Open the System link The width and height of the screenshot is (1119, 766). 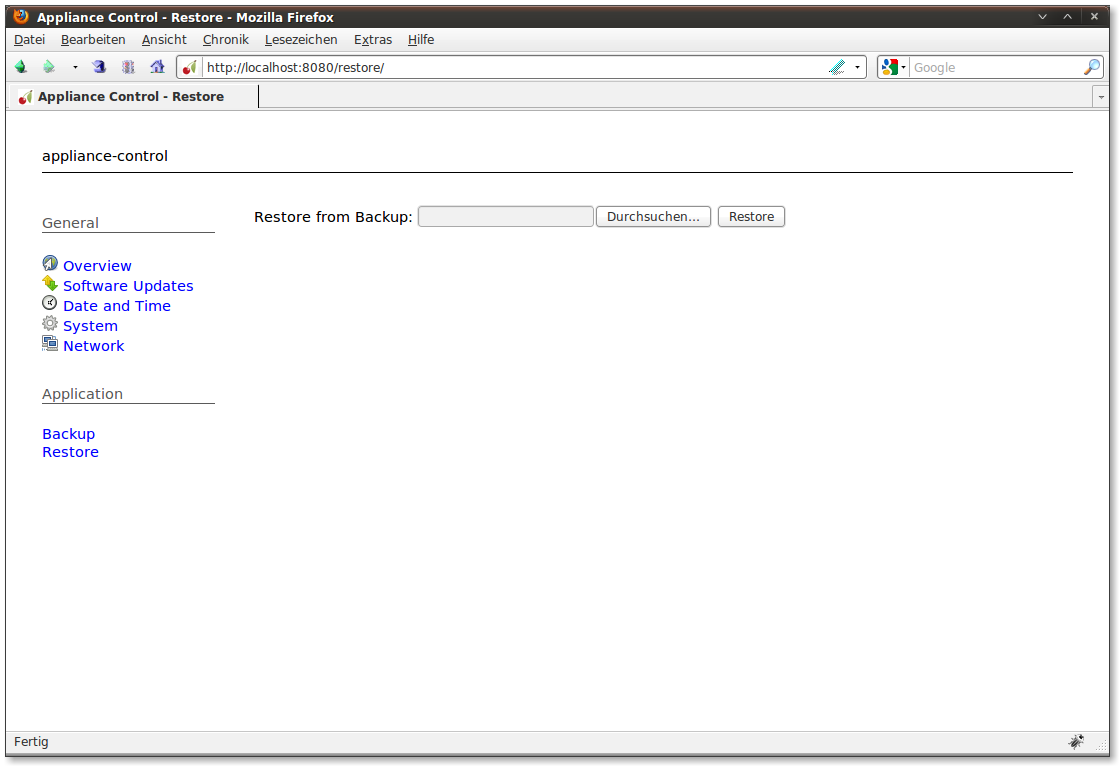pos(90,326)
